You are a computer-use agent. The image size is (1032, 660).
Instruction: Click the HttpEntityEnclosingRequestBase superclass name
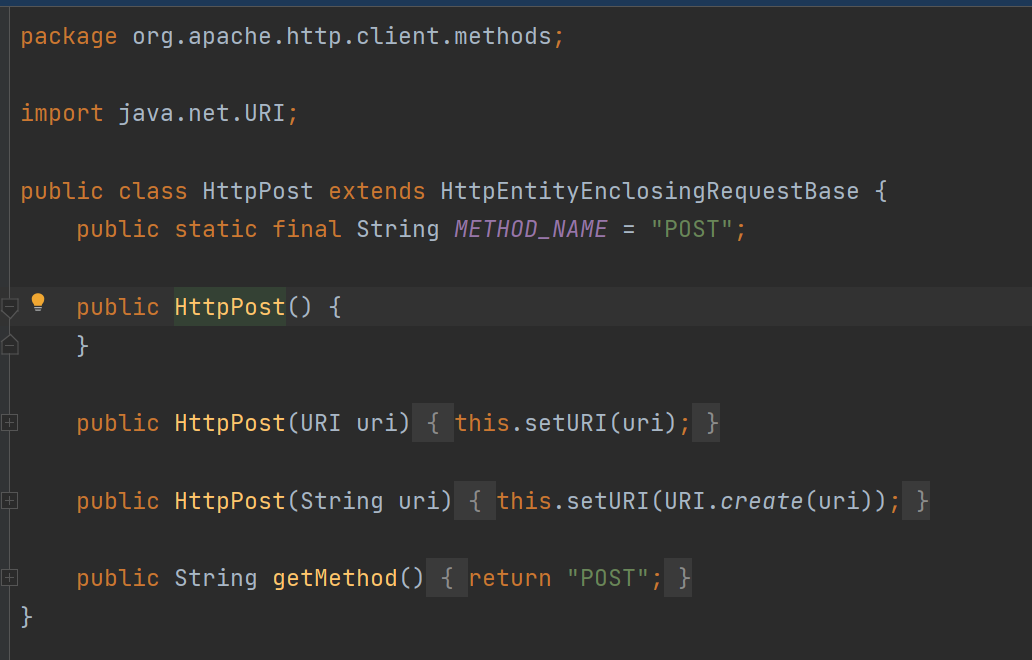(x=649, y=191)
